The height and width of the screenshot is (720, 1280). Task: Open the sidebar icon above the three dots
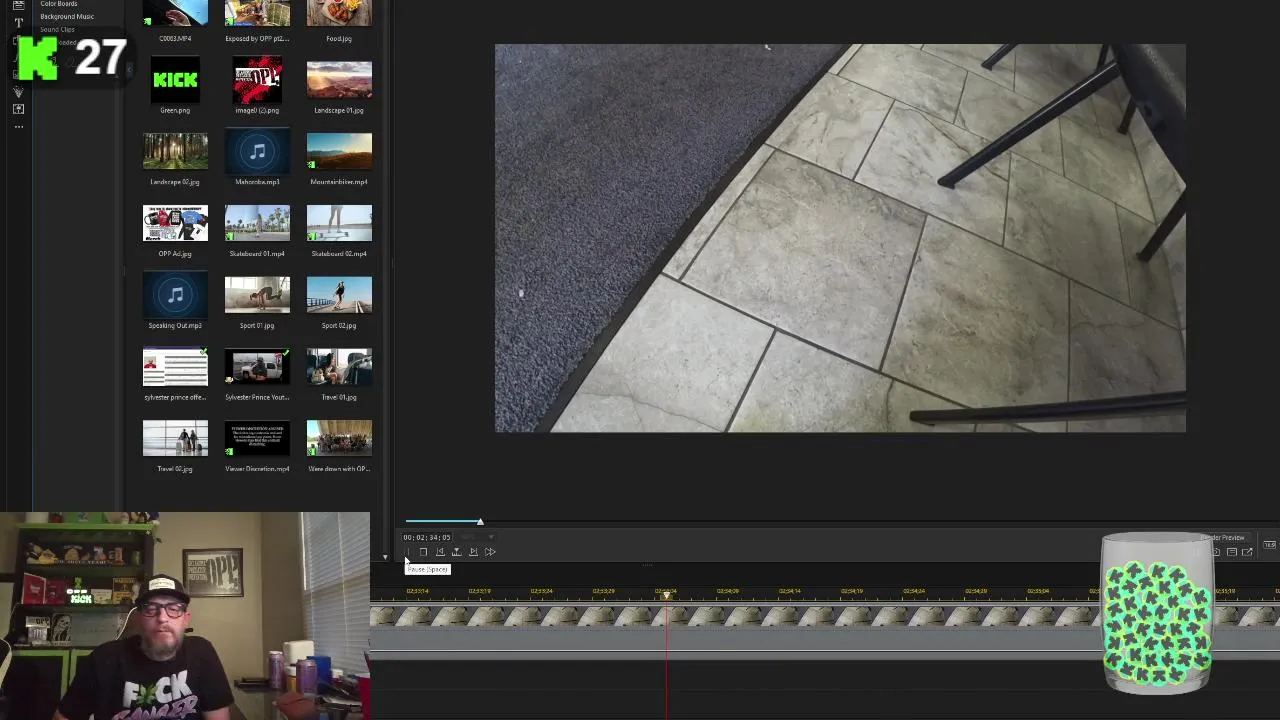pyautogui.click(x=18, y=109)
